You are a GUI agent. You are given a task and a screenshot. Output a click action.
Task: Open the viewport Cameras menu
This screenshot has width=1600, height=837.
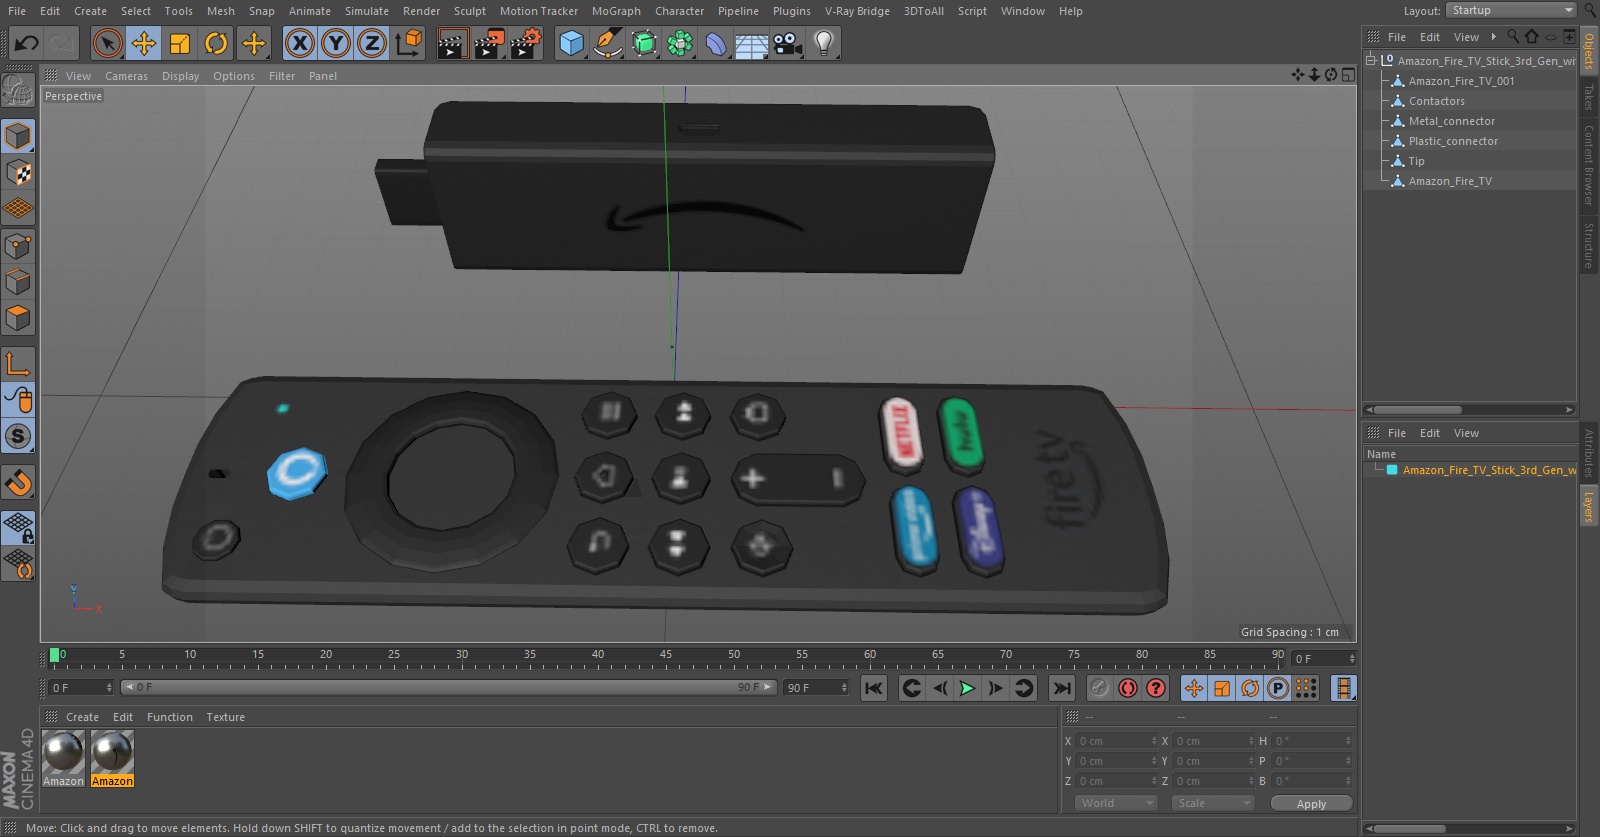click(126, 76)
